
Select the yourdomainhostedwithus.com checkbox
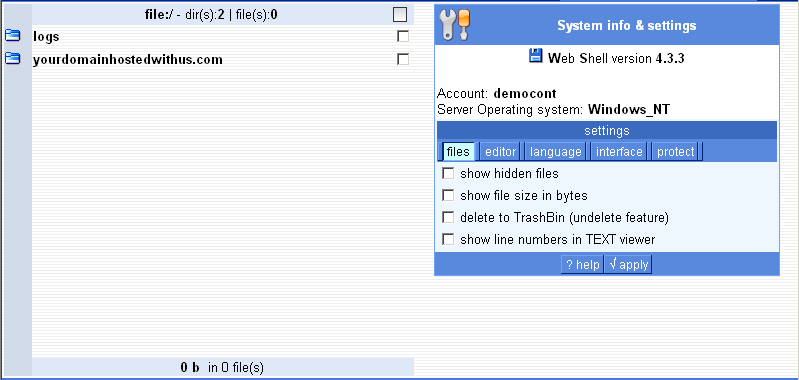[x=403, y=60]
